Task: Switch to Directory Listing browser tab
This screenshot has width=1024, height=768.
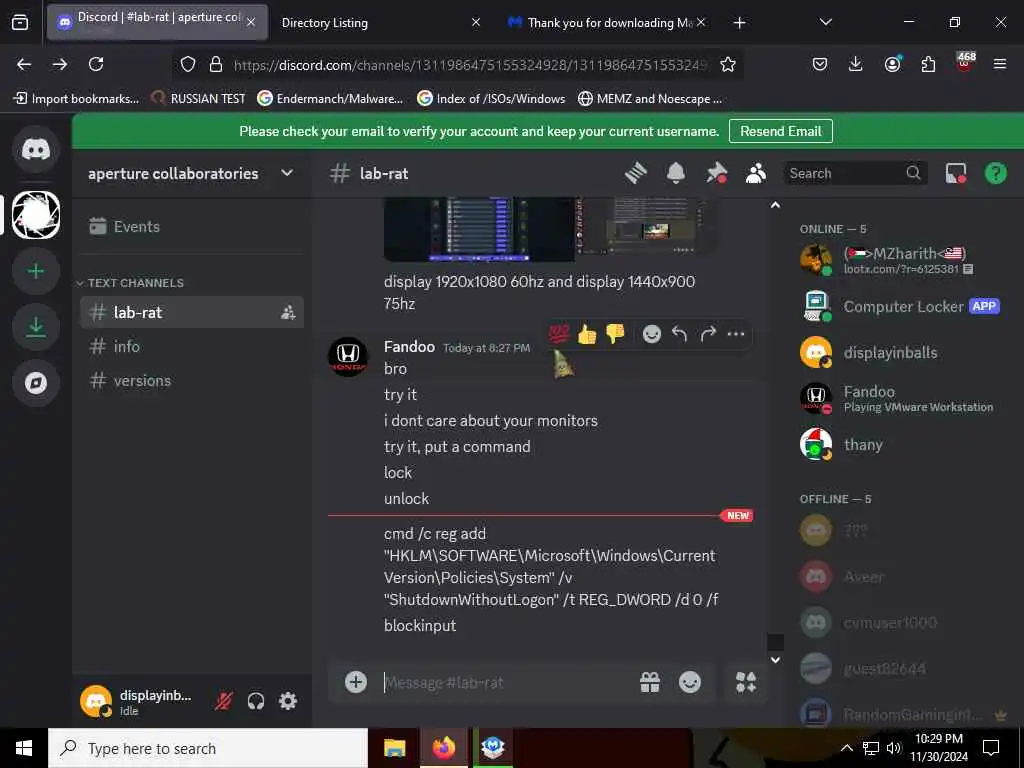Action: pyautogui.click(x=381, y=23)
